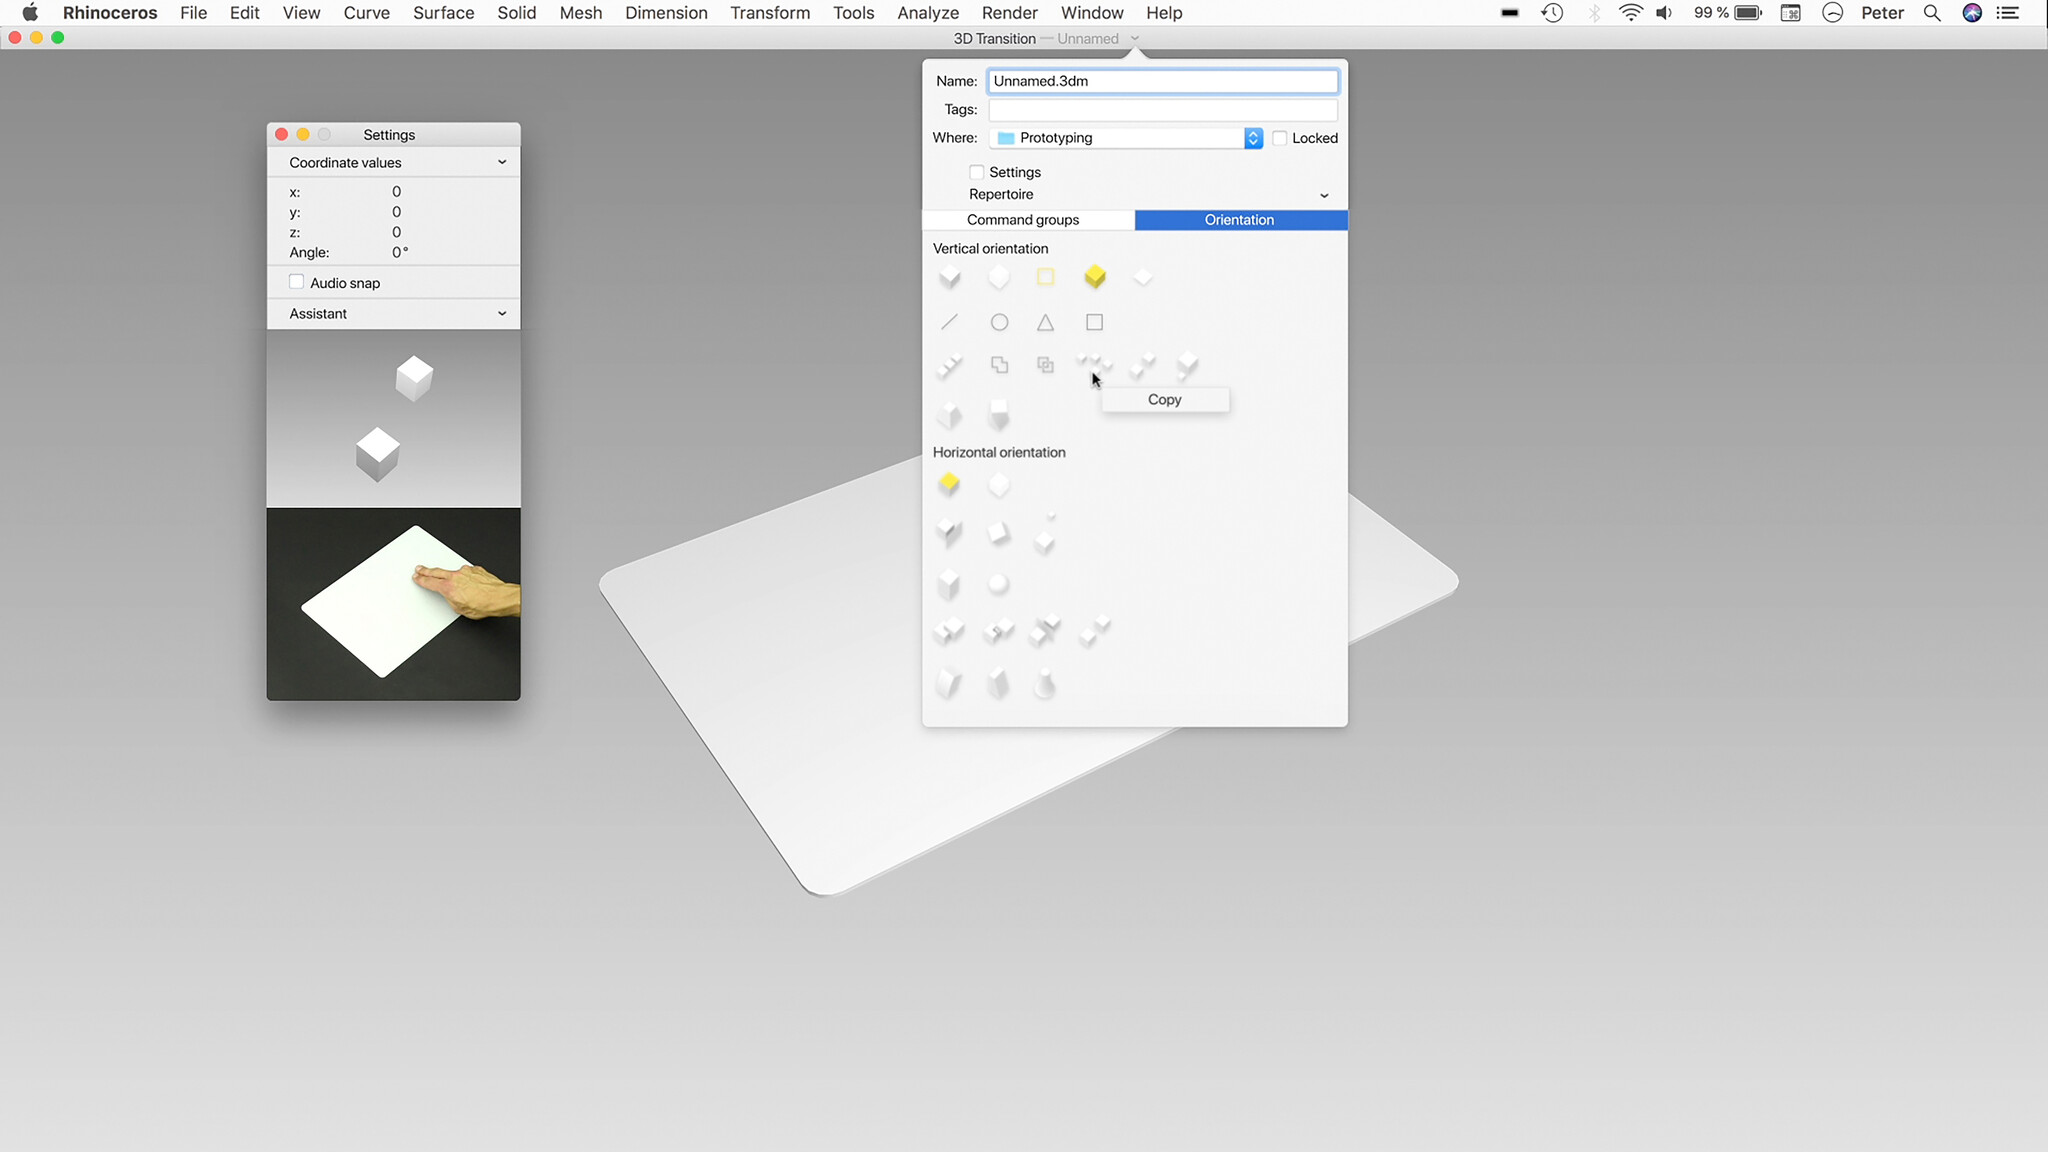Expand the Repertoire dropdown section

(1322, 194)
